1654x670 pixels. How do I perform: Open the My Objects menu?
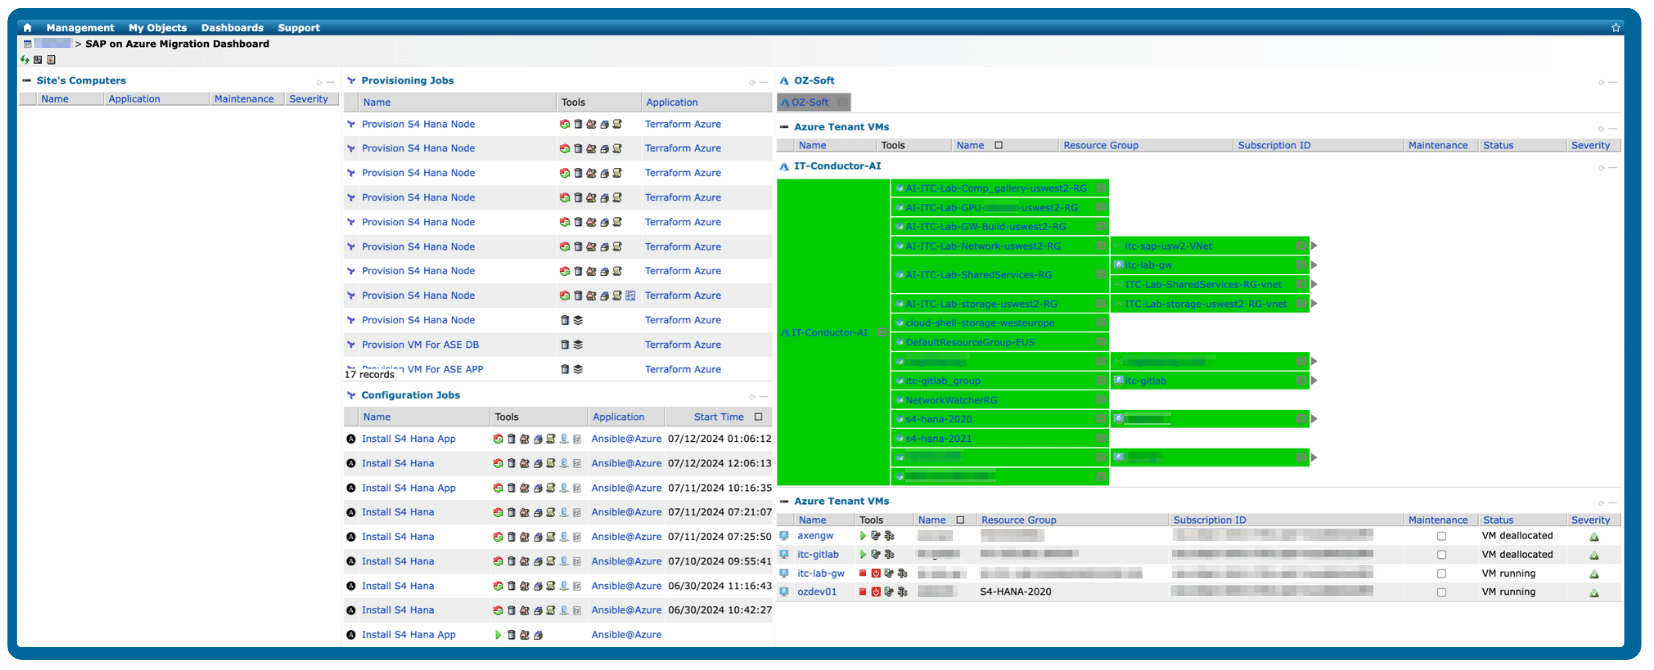coord(157,28)
